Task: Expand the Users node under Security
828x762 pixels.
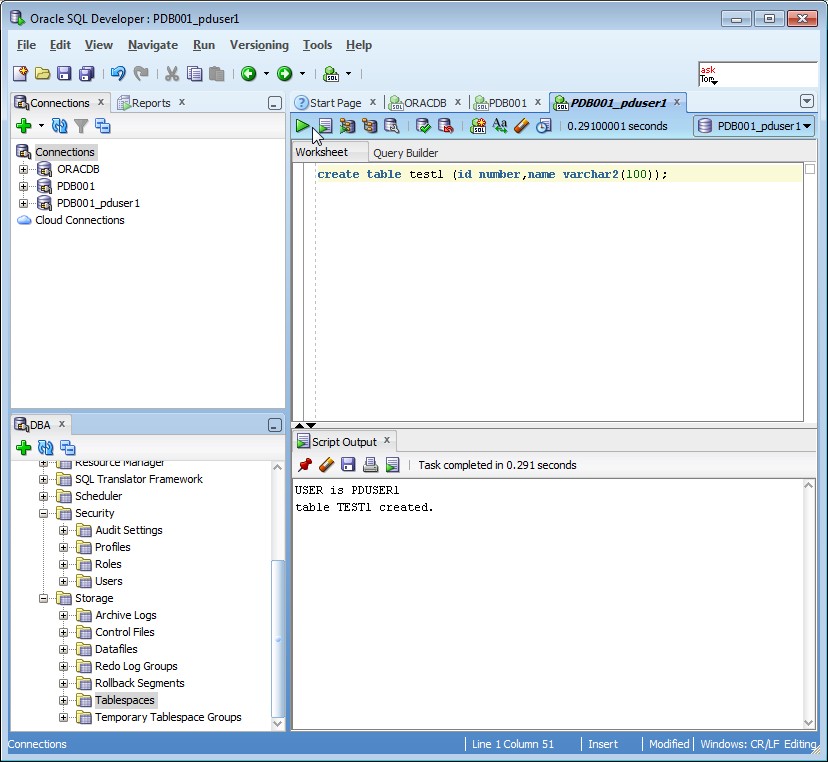Action: tap(64, 581)
